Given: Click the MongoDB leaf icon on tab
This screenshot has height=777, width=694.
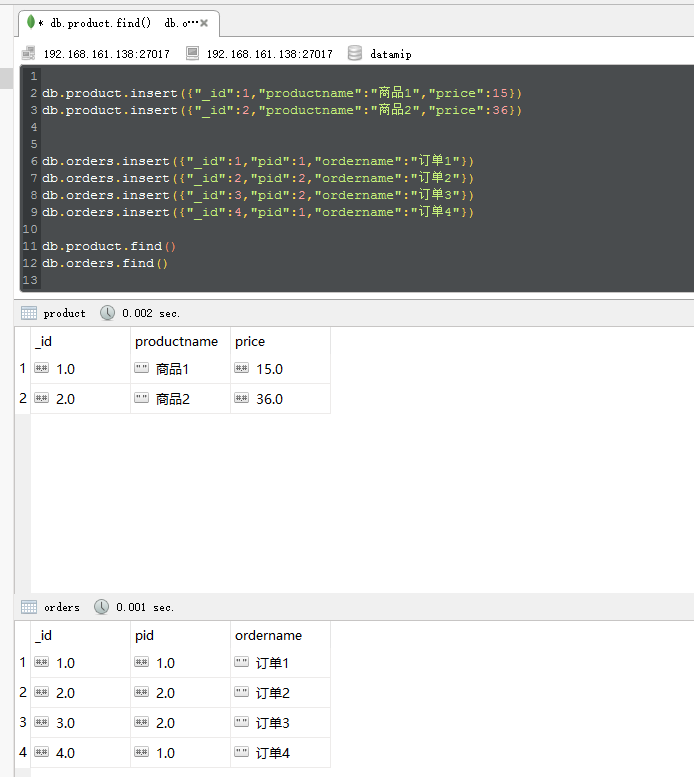Looking at the screenshot, I should (31, 22).
